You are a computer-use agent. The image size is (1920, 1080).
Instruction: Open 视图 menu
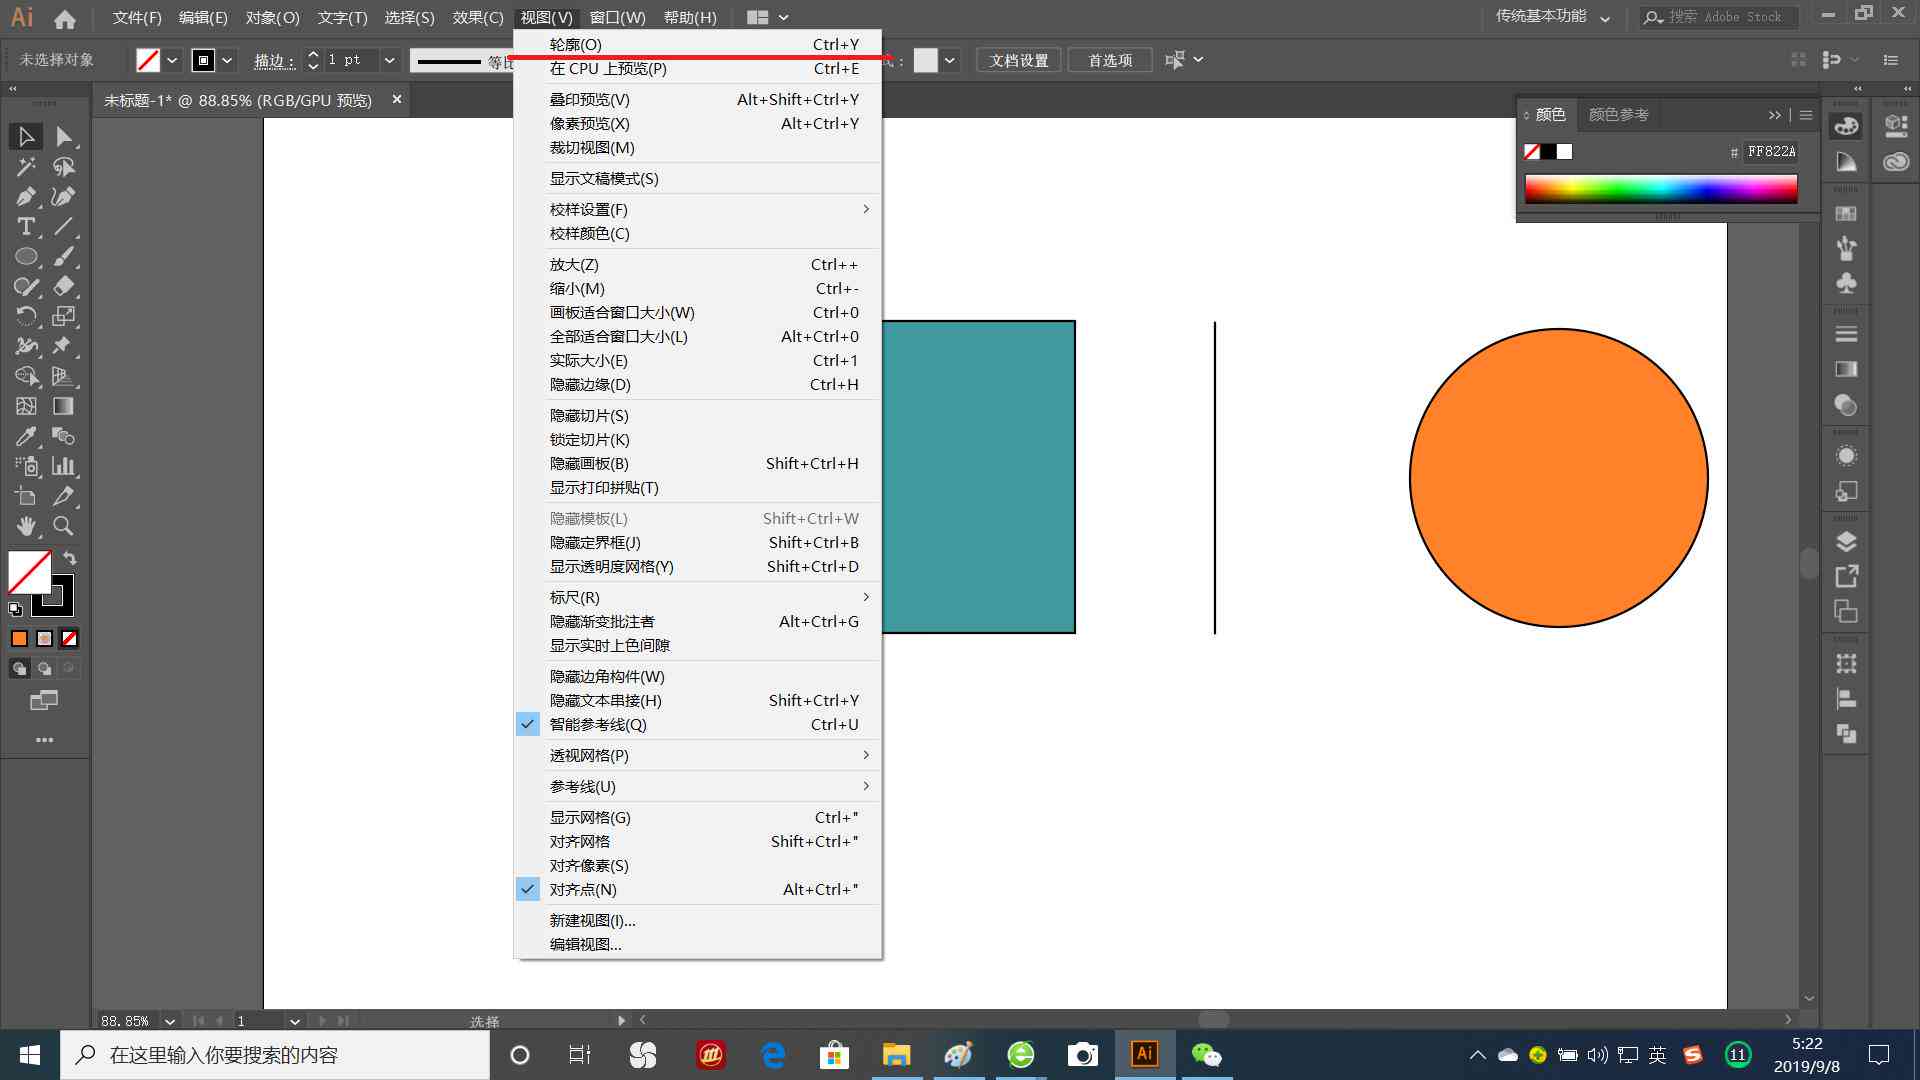pos(546,17)
